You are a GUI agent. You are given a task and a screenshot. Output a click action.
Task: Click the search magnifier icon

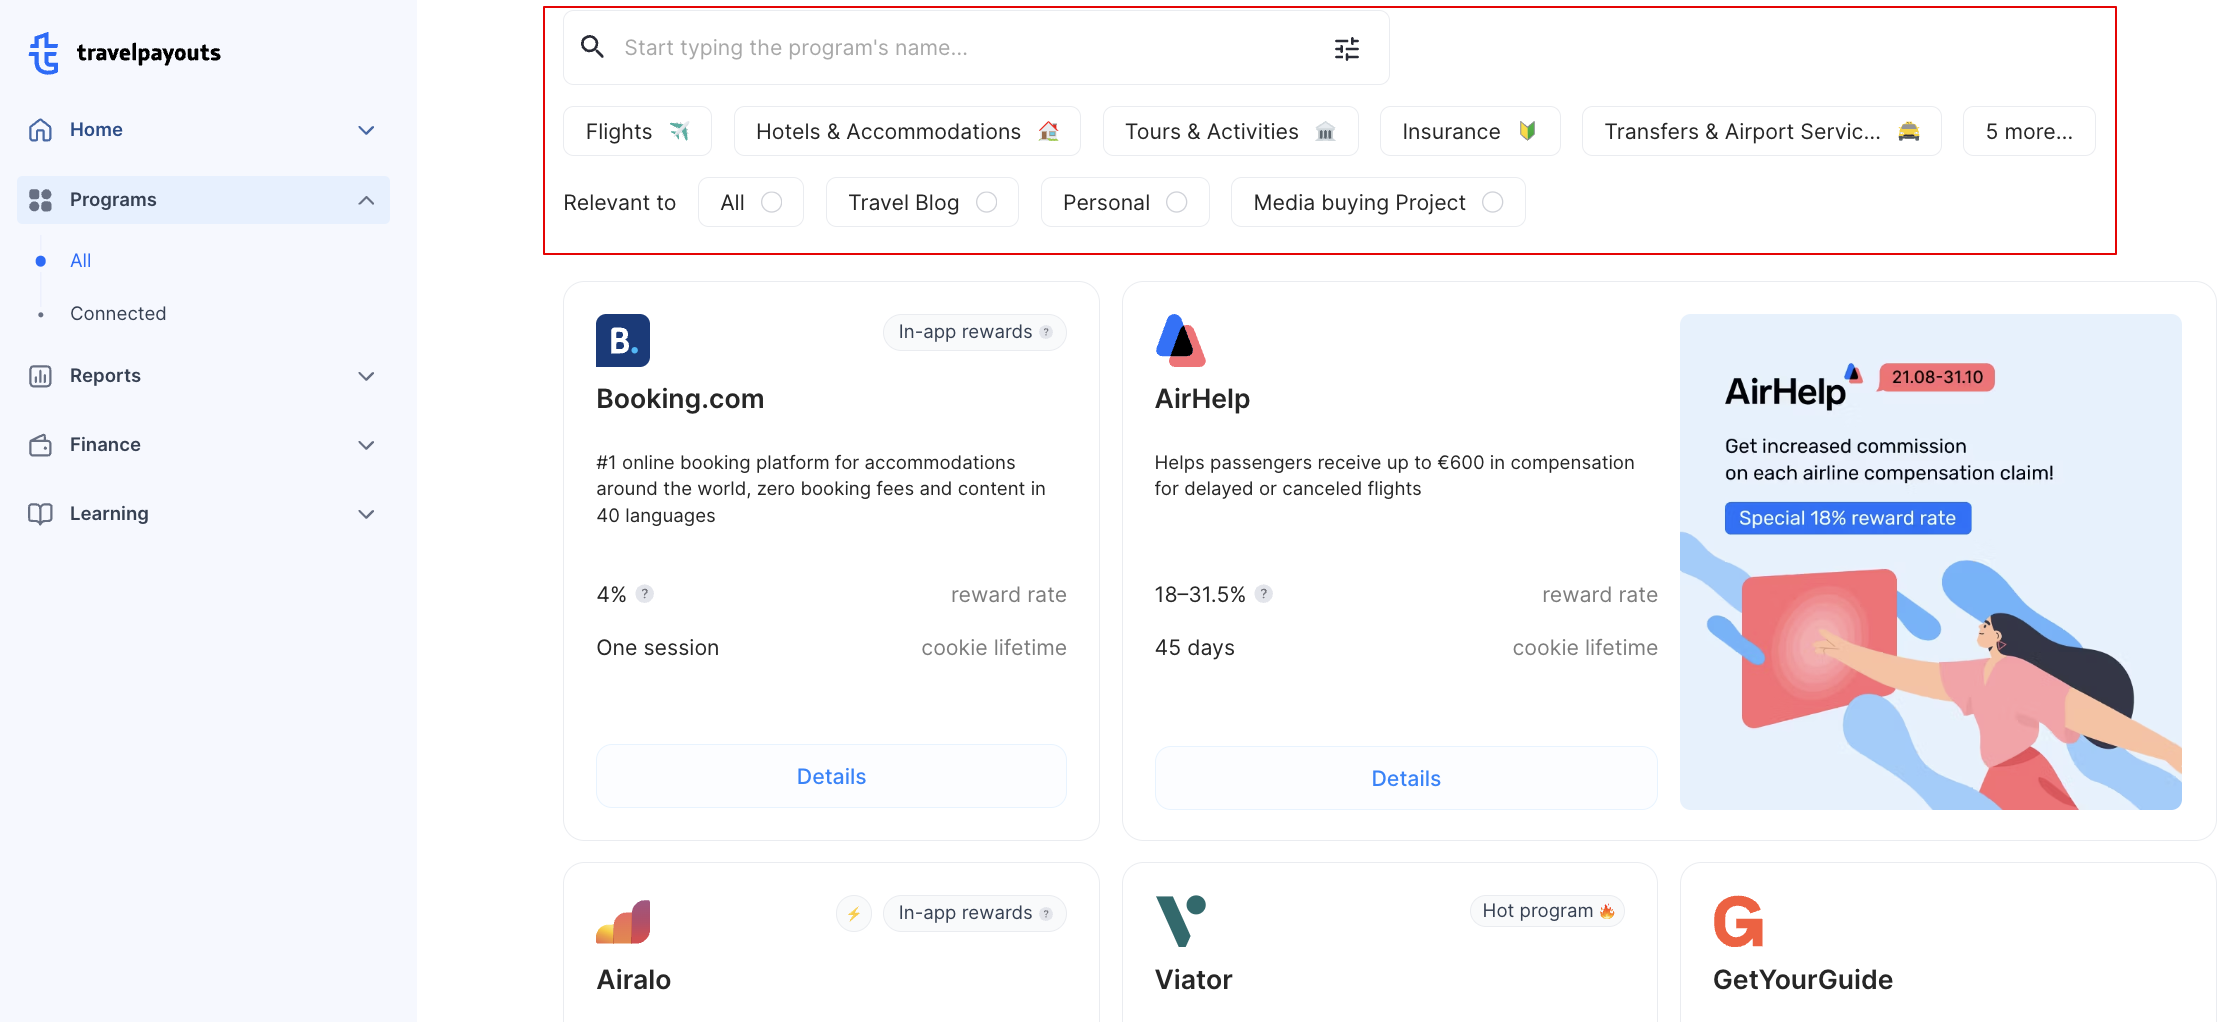(x=592, y=47)
